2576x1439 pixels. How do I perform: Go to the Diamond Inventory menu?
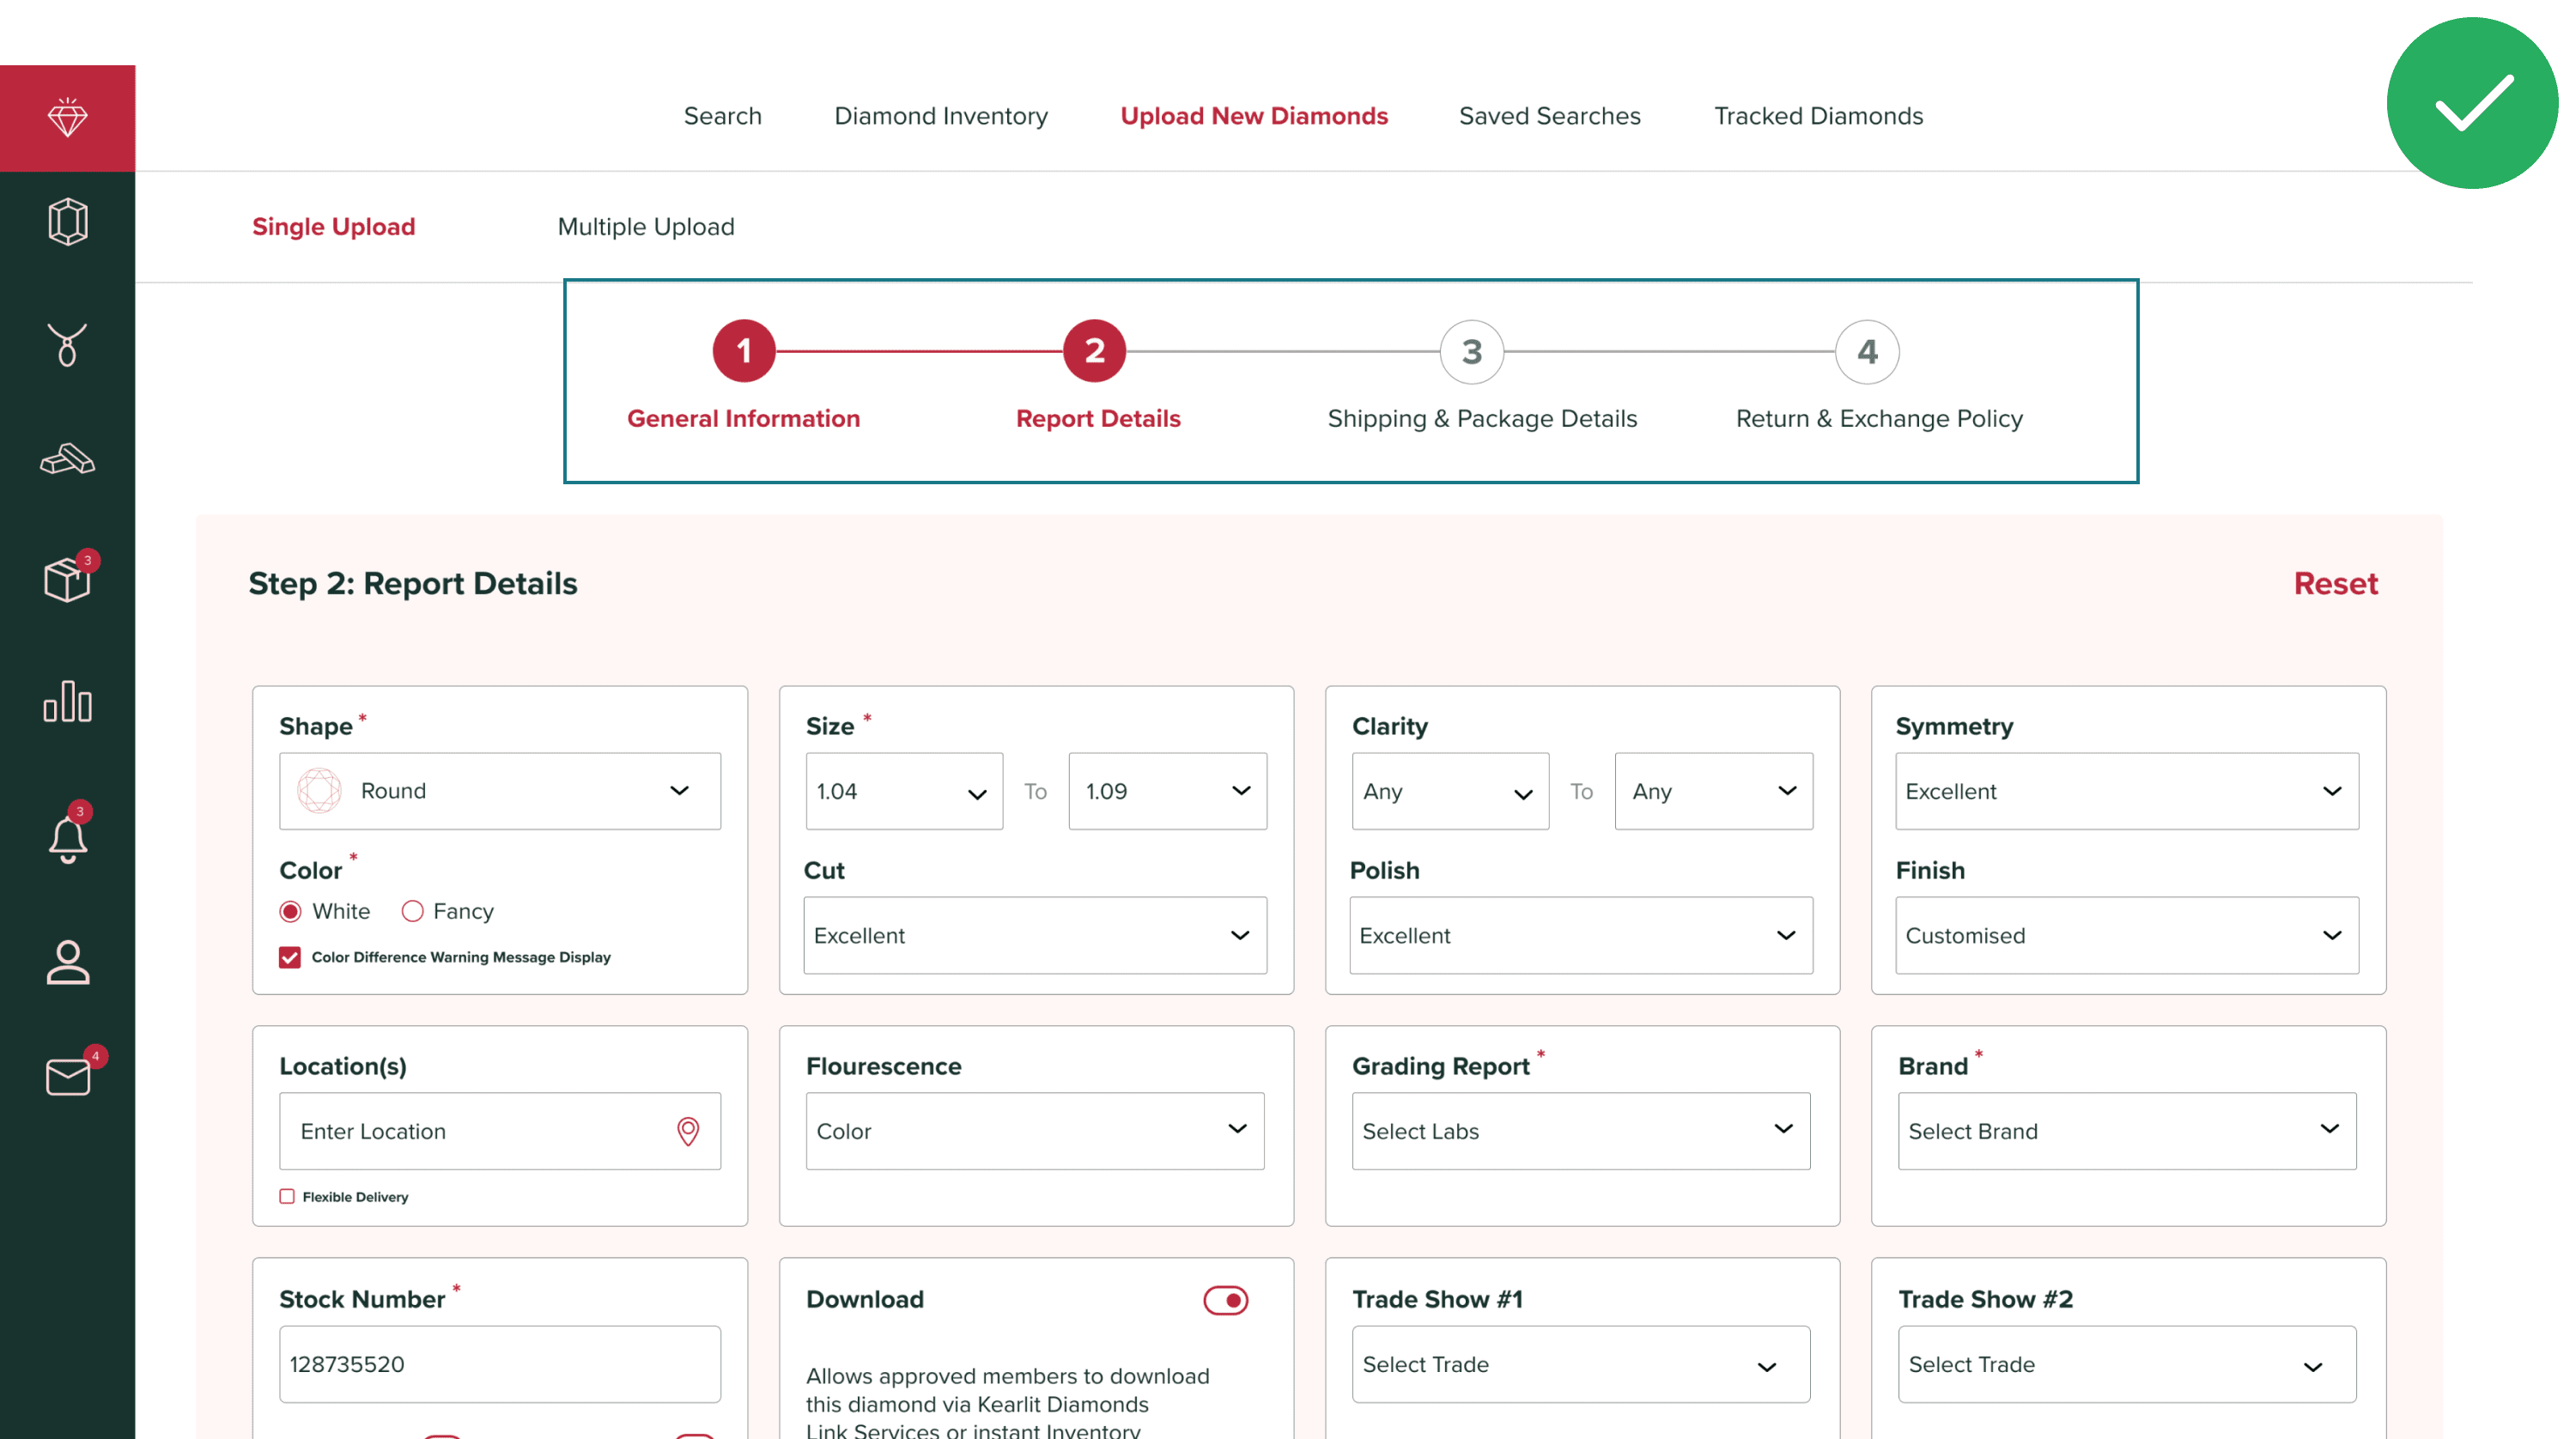click(x=940, y=116)
